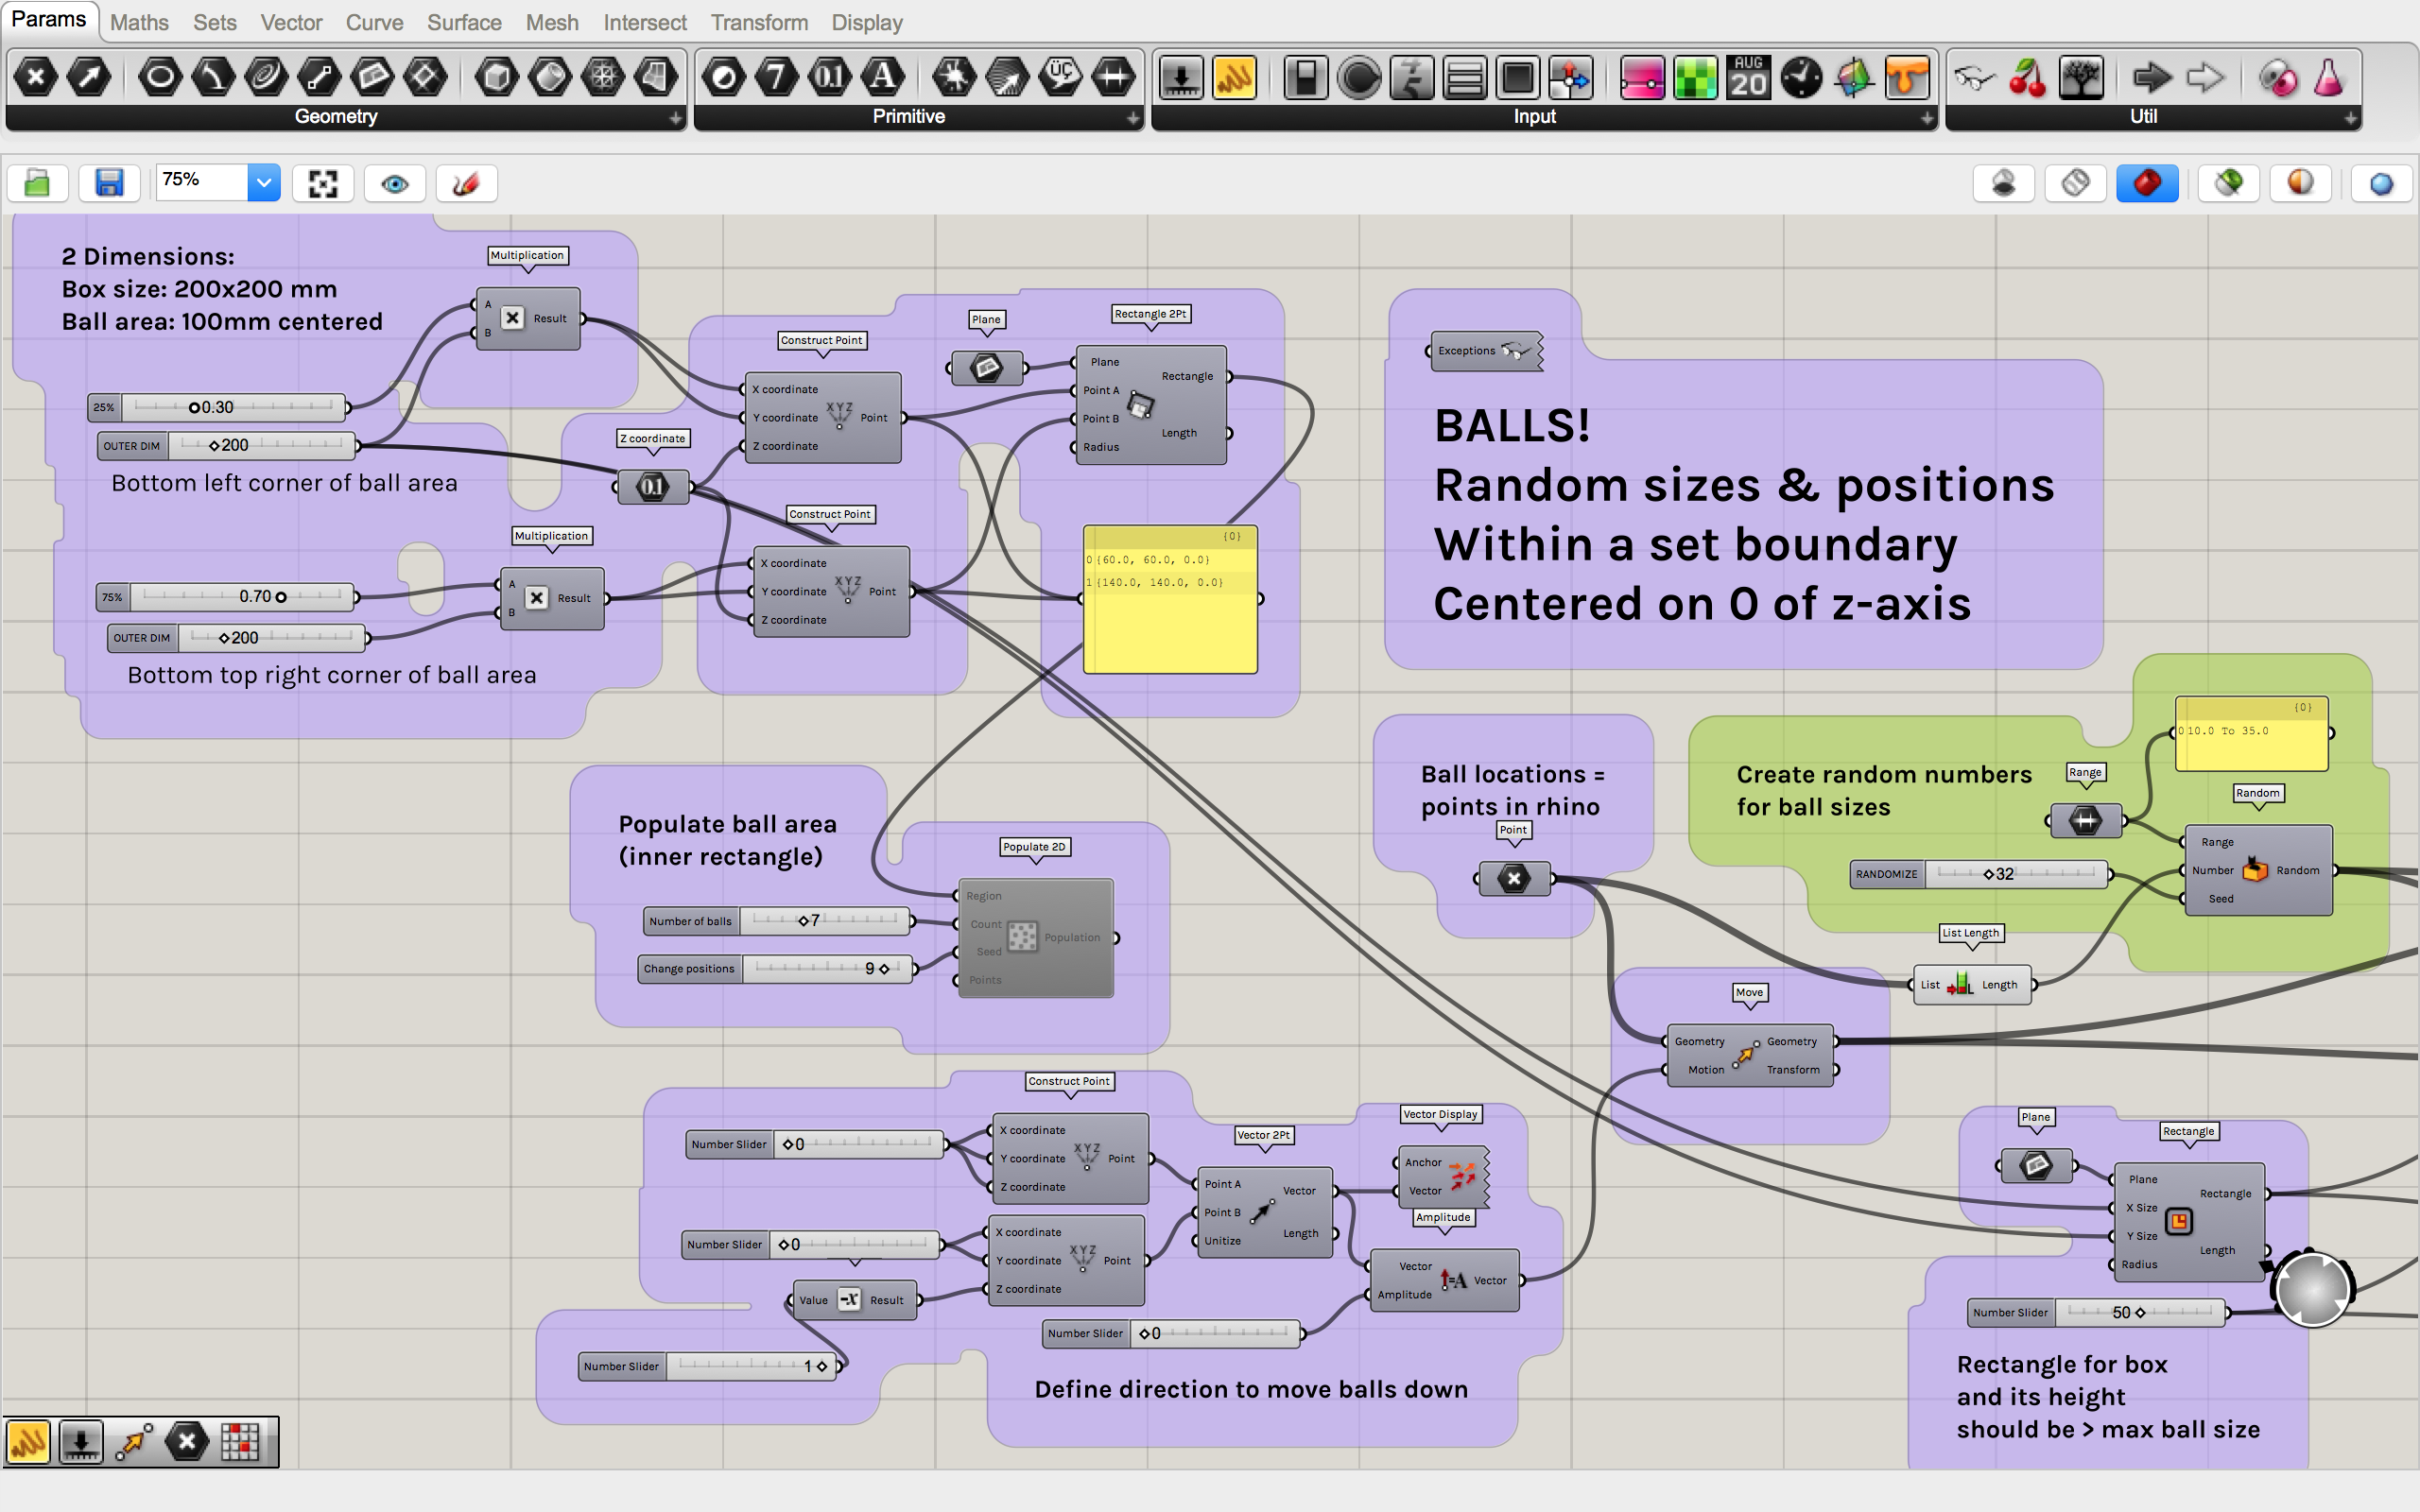Choose the Text 'A' primitive icon
Screen dimensions: 2420x1512
pos(883,77)
